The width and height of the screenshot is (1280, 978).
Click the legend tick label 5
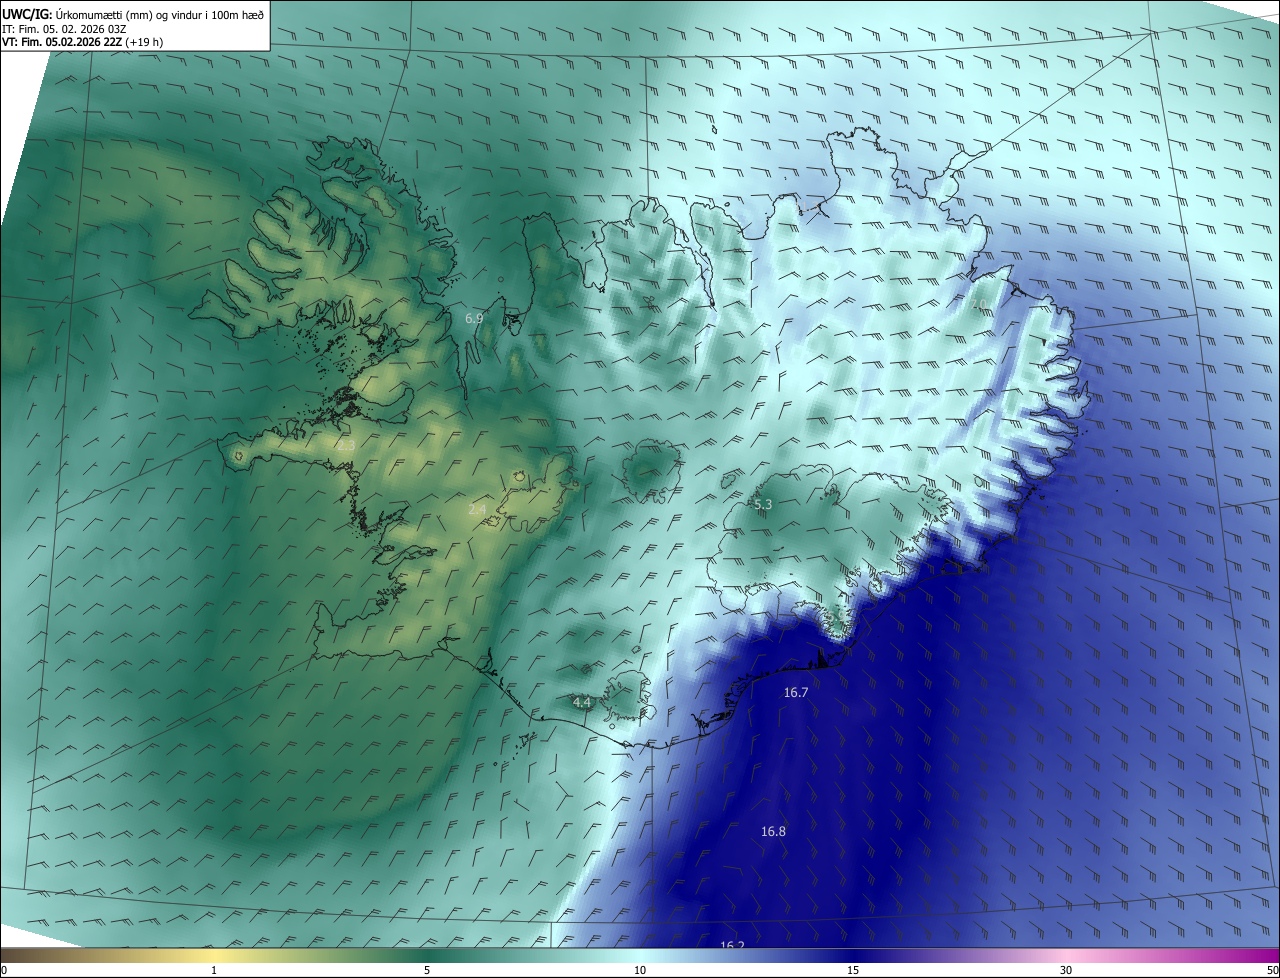click(x=427, y=971)
